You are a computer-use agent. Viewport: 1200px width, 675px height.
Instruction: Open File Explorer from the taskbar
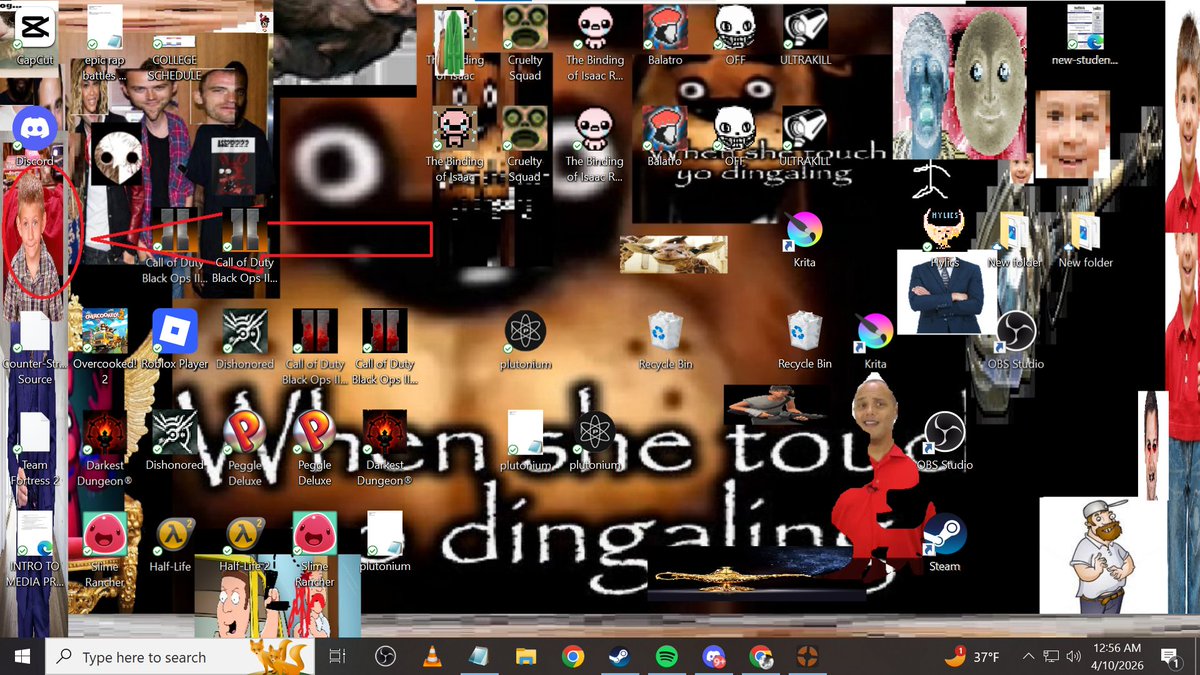[x=526, y=657]
